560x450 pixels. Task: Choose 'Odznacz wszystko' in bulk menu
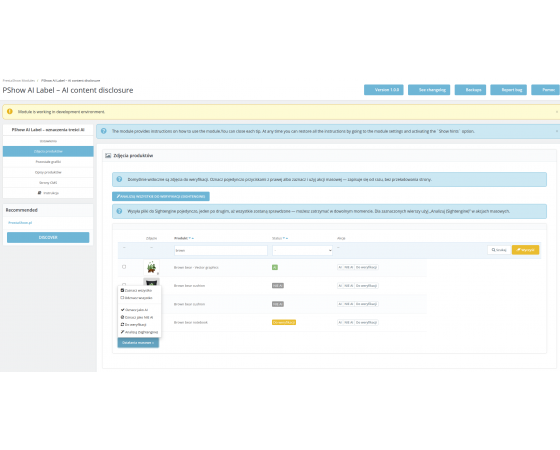click(x=139, y=298)
